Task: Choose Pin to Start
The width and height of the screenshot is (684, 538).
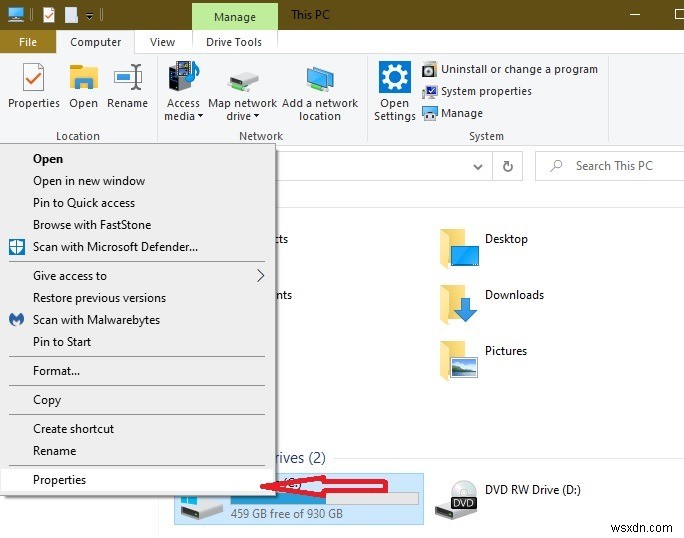Action: coord(137,342)
